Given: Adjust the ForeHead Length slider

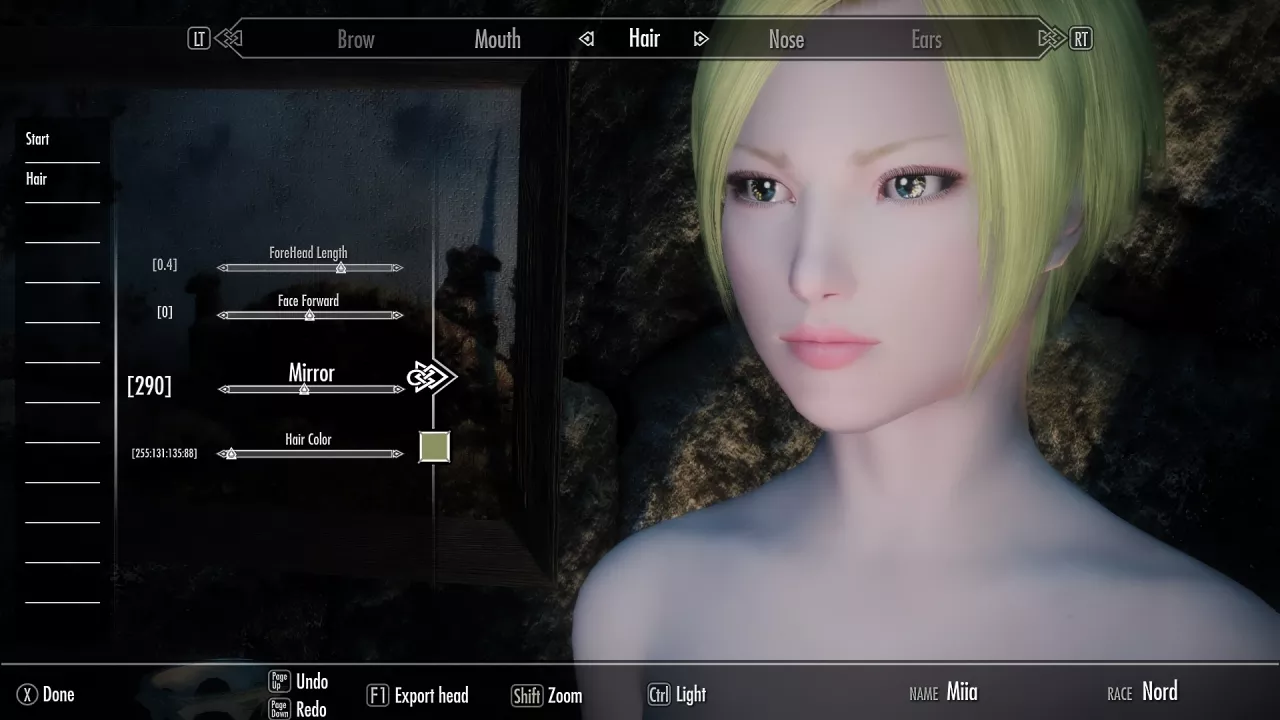Looking at the screenshot, I should pos(310,268).
